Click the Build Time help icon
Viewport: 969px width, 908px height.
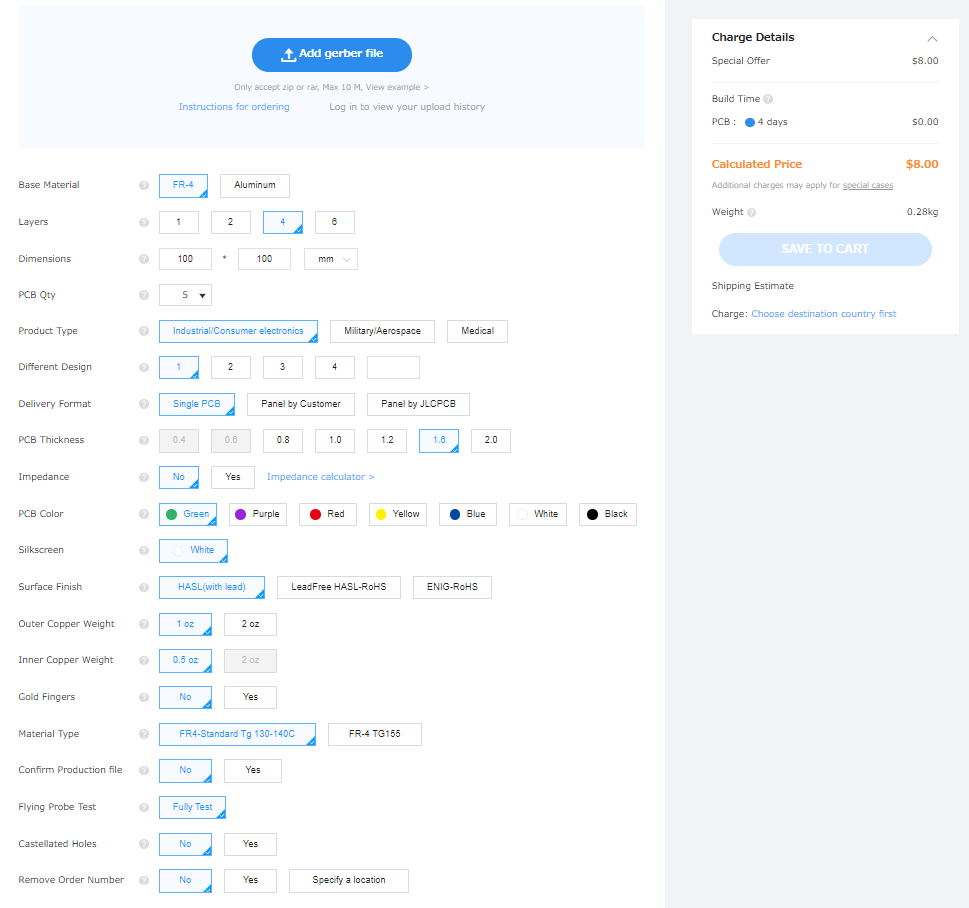pyautogui.click(x=768, y=99)
